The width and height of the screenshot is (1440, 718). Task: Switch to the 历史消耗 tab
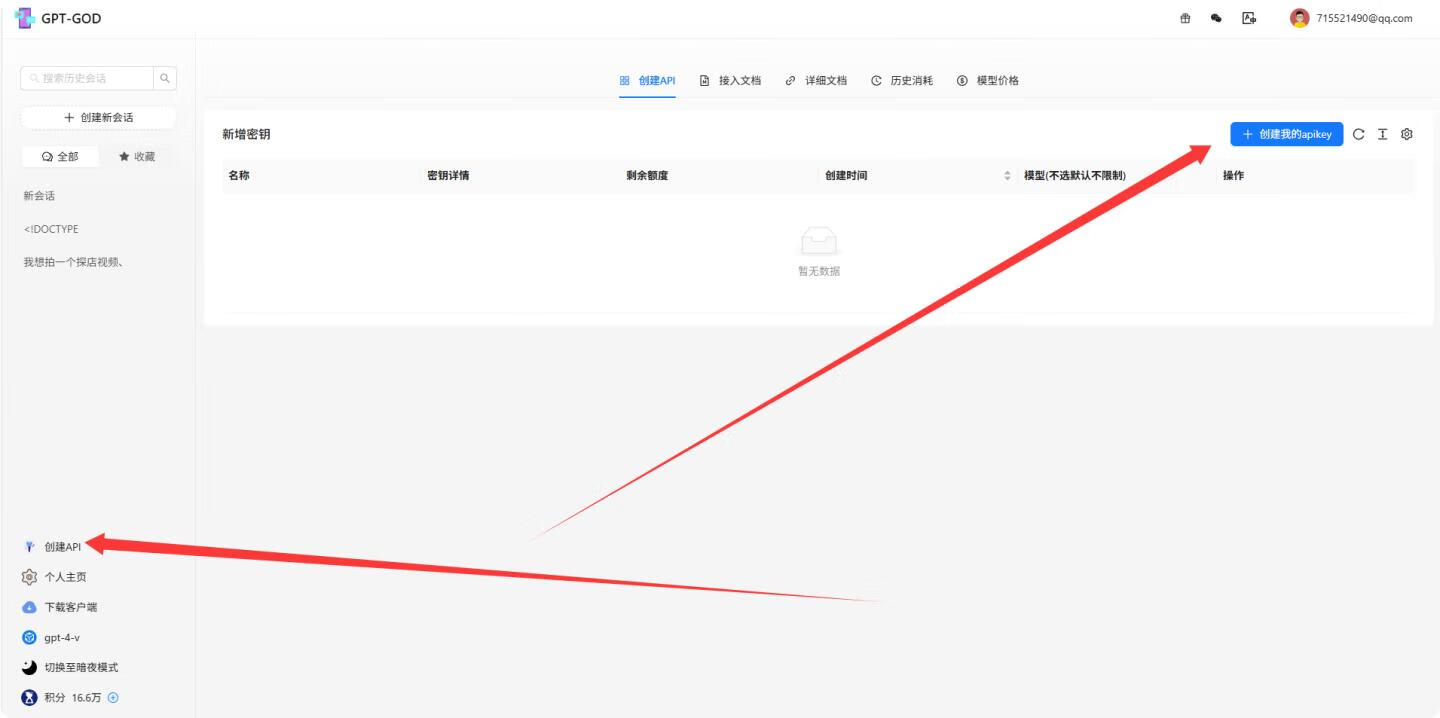click(902, 80)
